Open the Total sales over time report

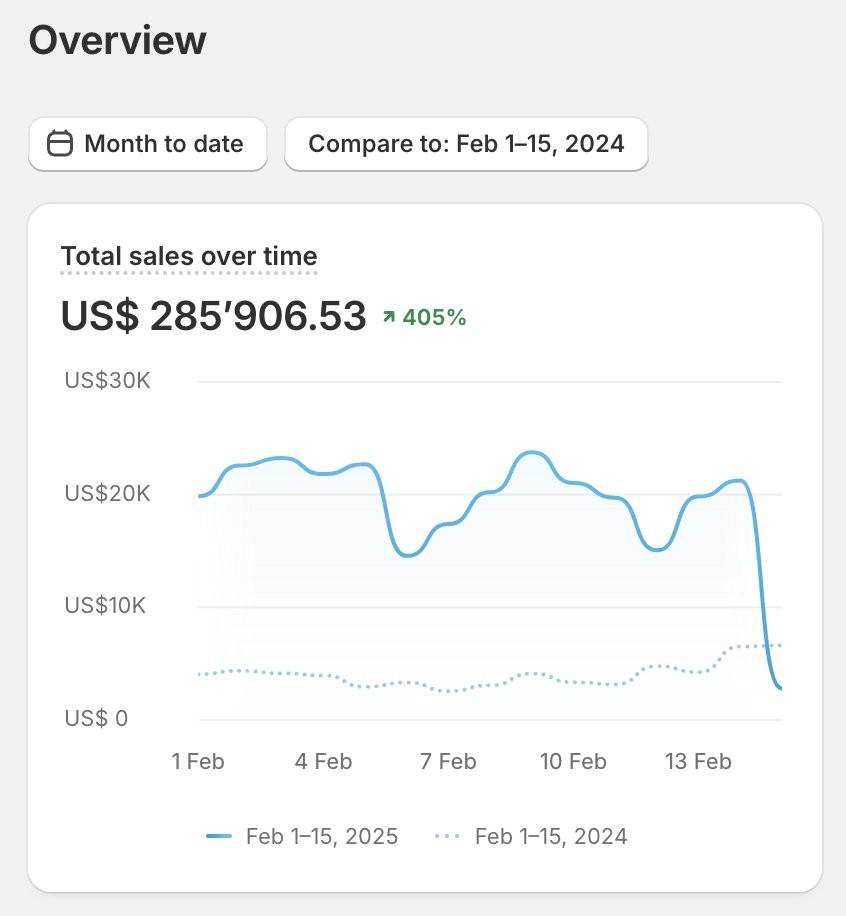189,256
